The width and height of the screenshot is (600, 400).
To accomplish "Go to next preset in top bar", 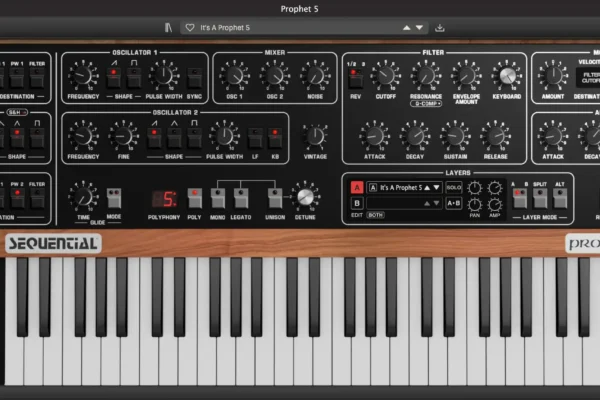I will pyautogui.click(x=419, y=28).
